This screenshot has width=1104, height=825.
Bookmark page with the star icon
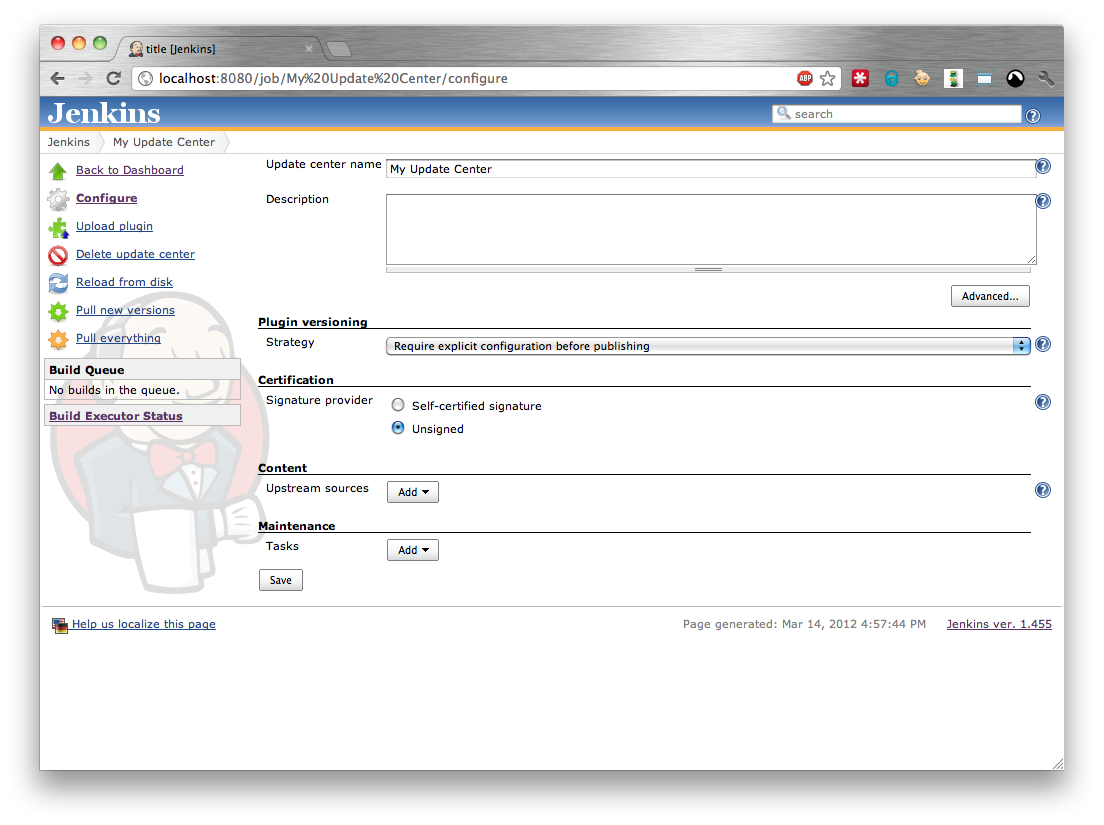point(827,78)
